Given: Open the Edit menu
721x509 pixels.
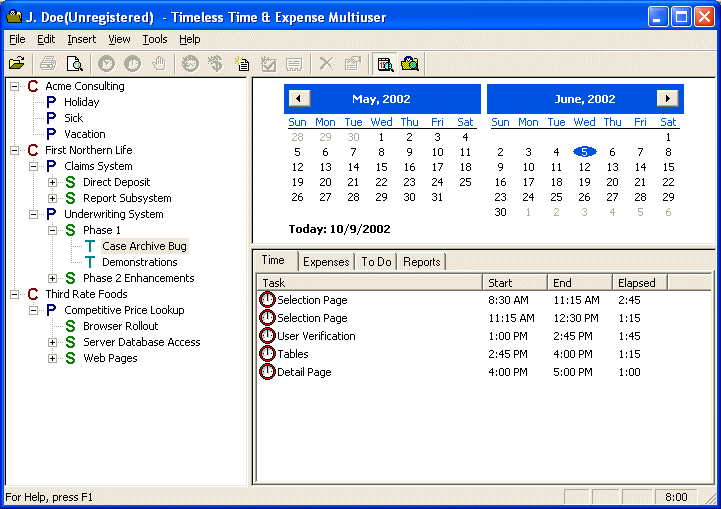Looking at the screenshot, I should tap(46, 40).
